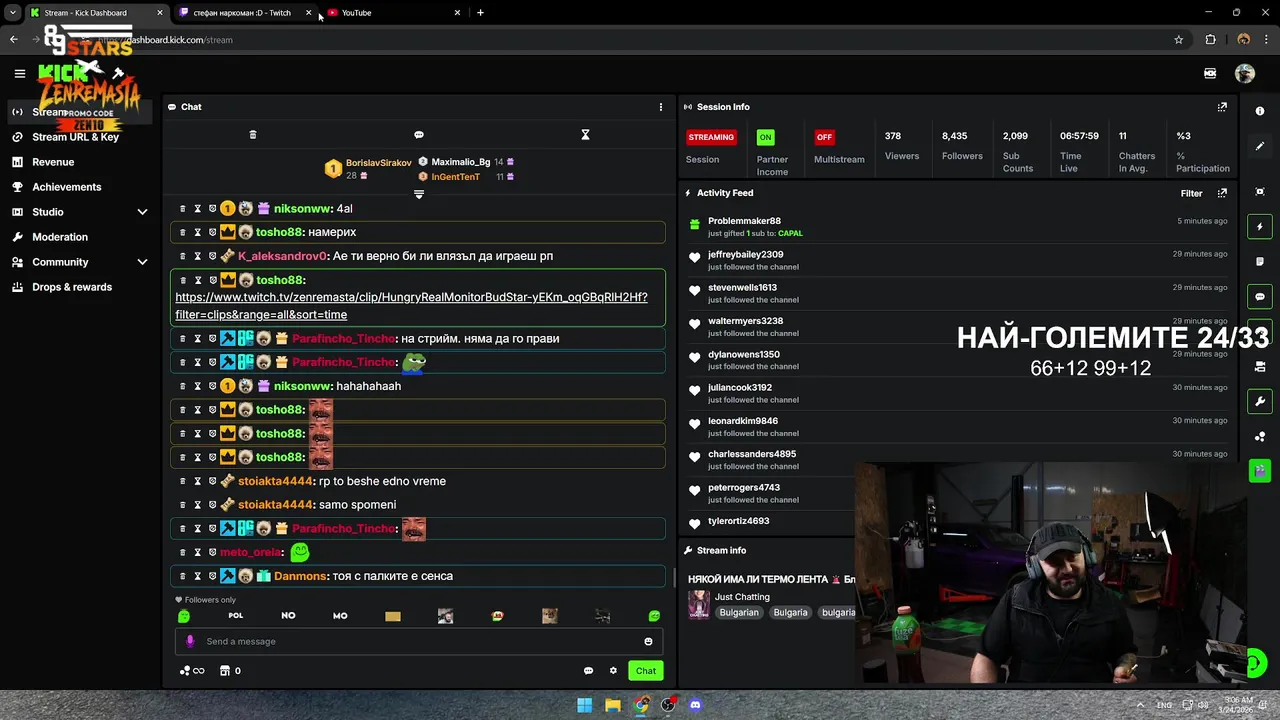Click the info icon in right sidebar
Viewport: 1280px width, 720px height.
(x=1260, y=111)
